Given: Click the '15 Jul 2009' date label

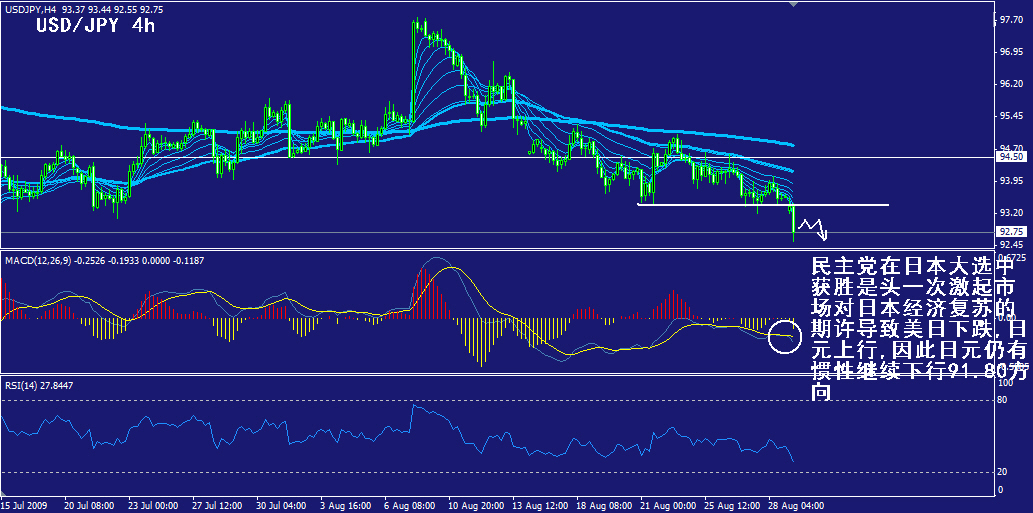Looking at the screenshot, I should [x=24, y=506].
